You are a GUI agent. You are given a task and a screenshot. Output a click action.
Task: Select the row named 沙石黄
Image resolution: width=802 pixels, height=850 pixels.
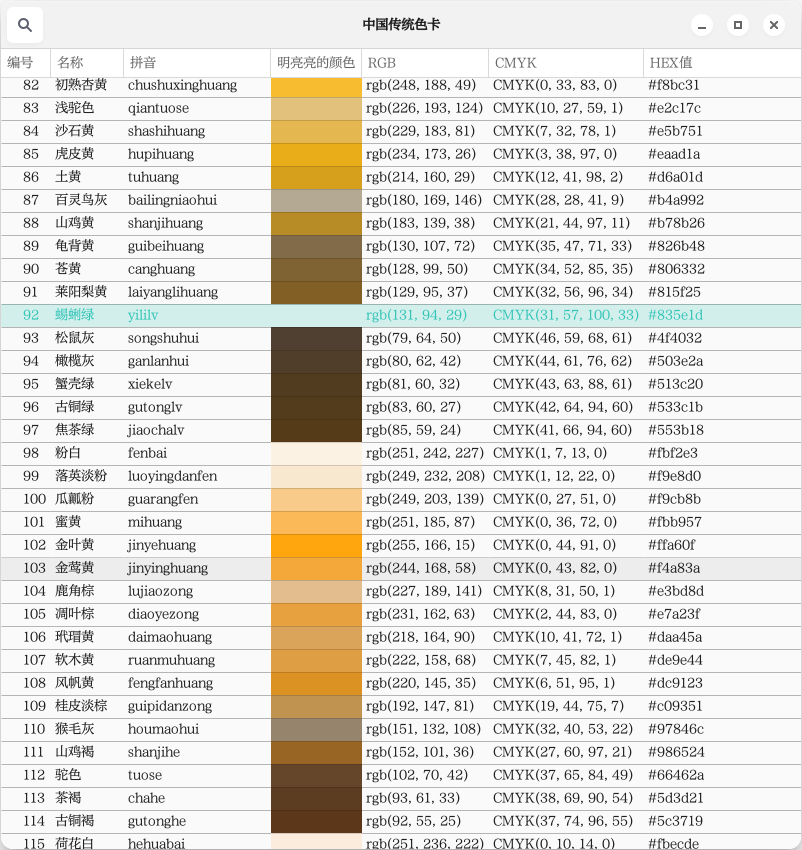(401, 132)
